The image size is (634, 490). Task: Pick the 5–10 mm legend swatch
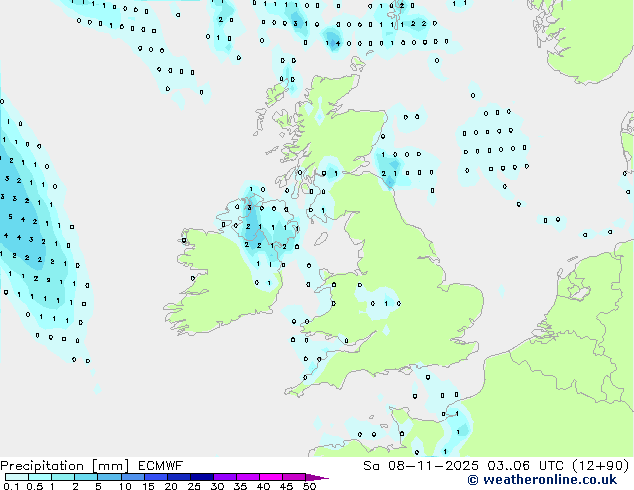point(109,477)
